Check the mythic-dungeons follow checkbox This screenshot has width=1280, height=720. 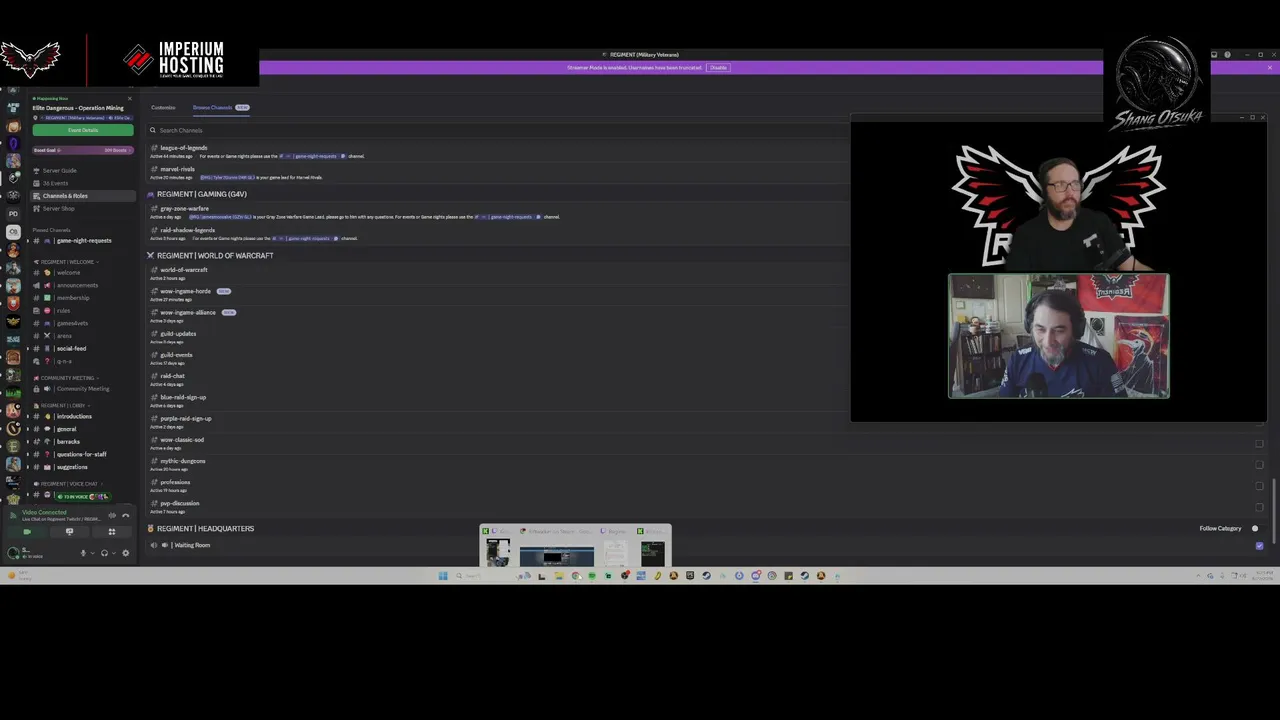[1259, 465]
